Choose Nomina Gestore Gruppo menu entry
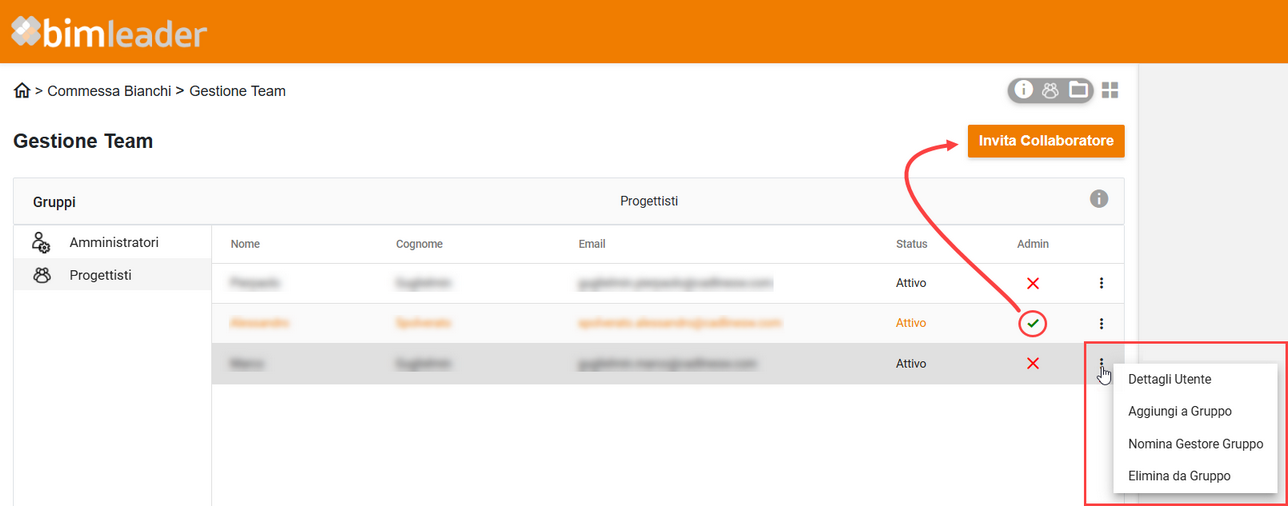 coord(1195,444)
